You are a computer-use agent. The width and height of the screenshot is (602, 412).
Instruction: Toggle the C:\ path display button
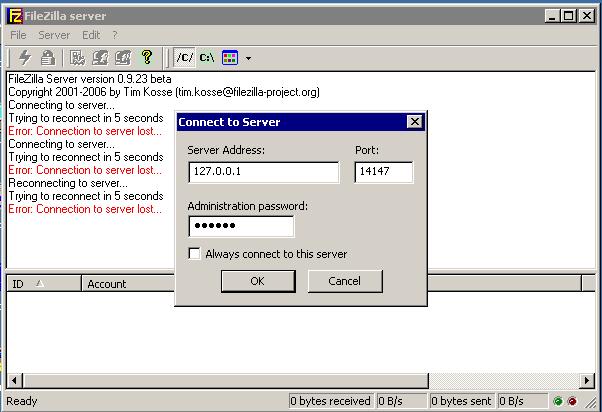click(207, 58)
